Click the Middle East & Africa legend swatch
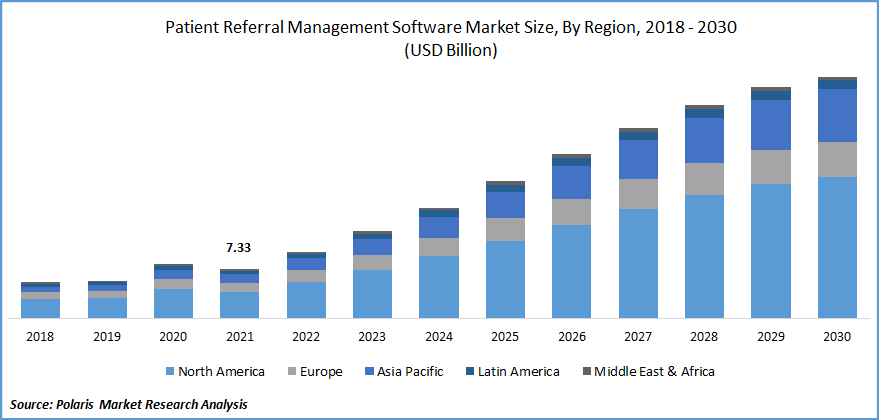 585,371
